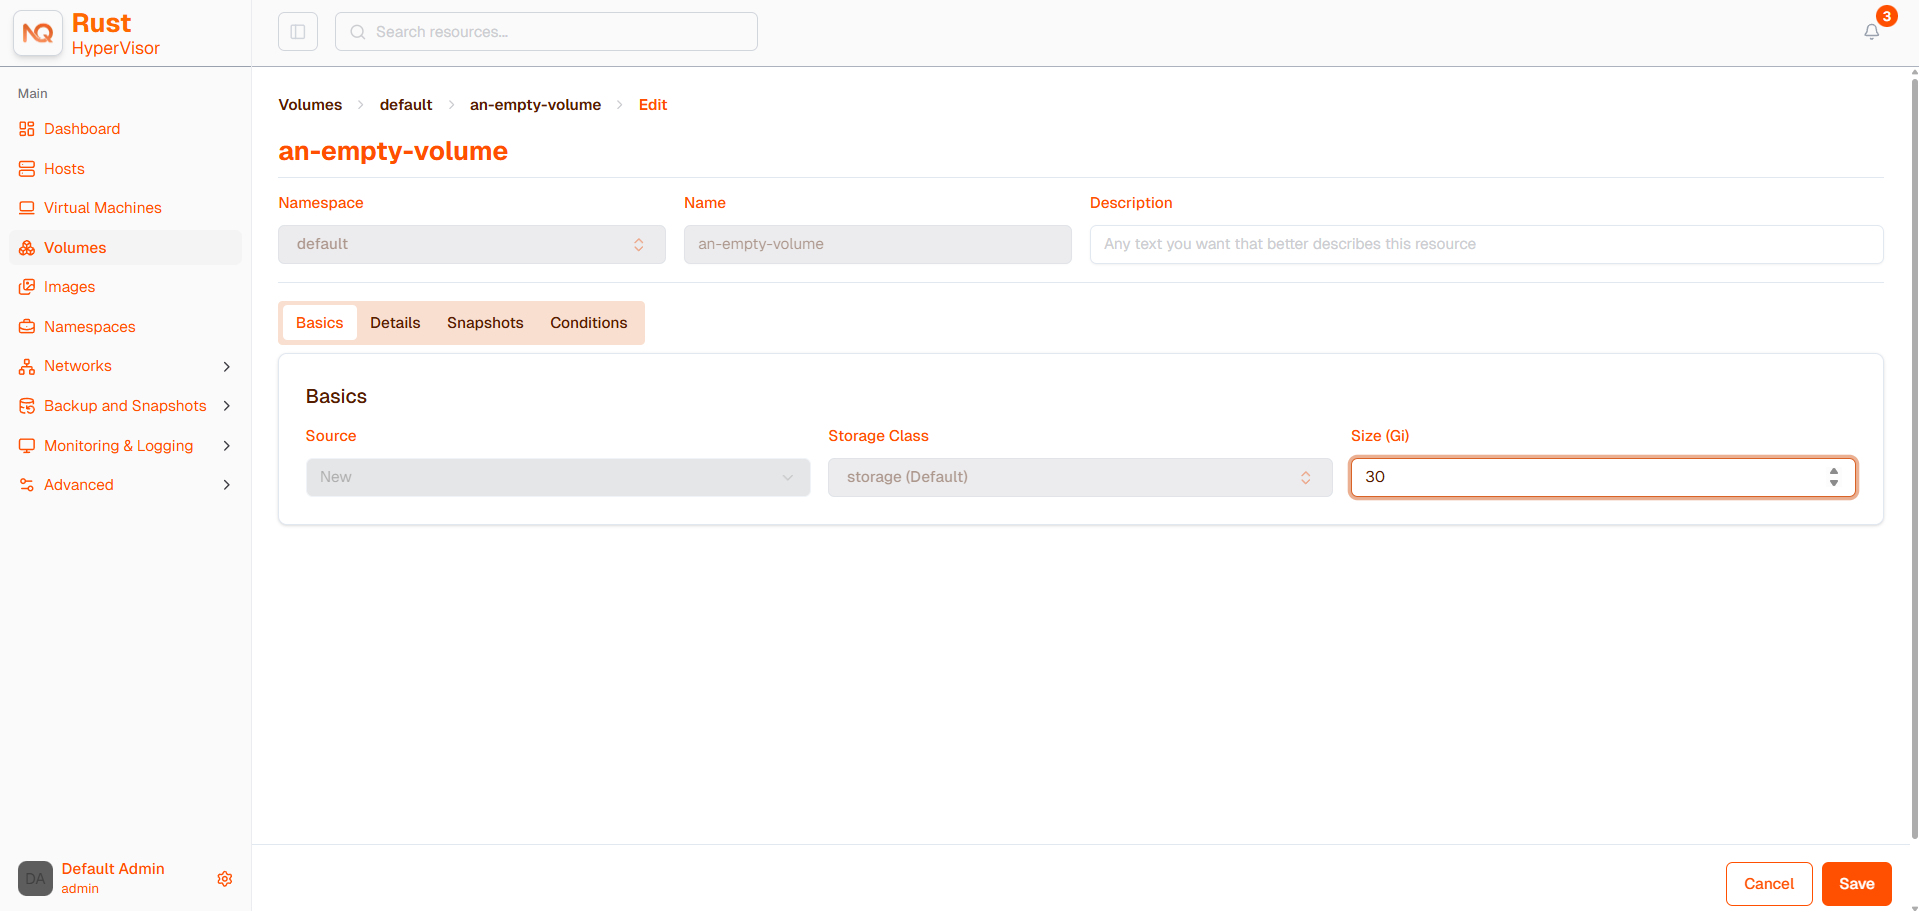The height and width of the screenshot is (911, 1919).
Task: Switch to the Conditions tab
Action: (x=588, y=323)
